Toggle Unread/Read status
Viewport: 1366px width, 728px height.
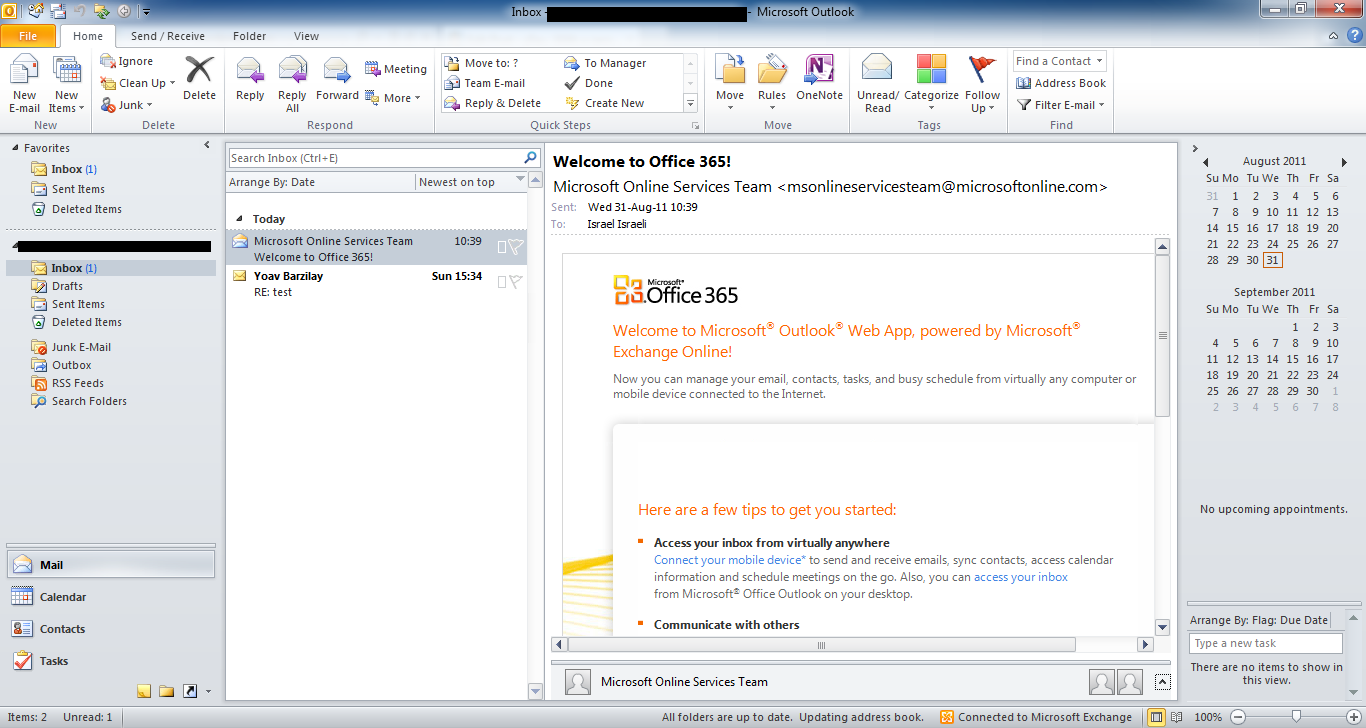877,84
